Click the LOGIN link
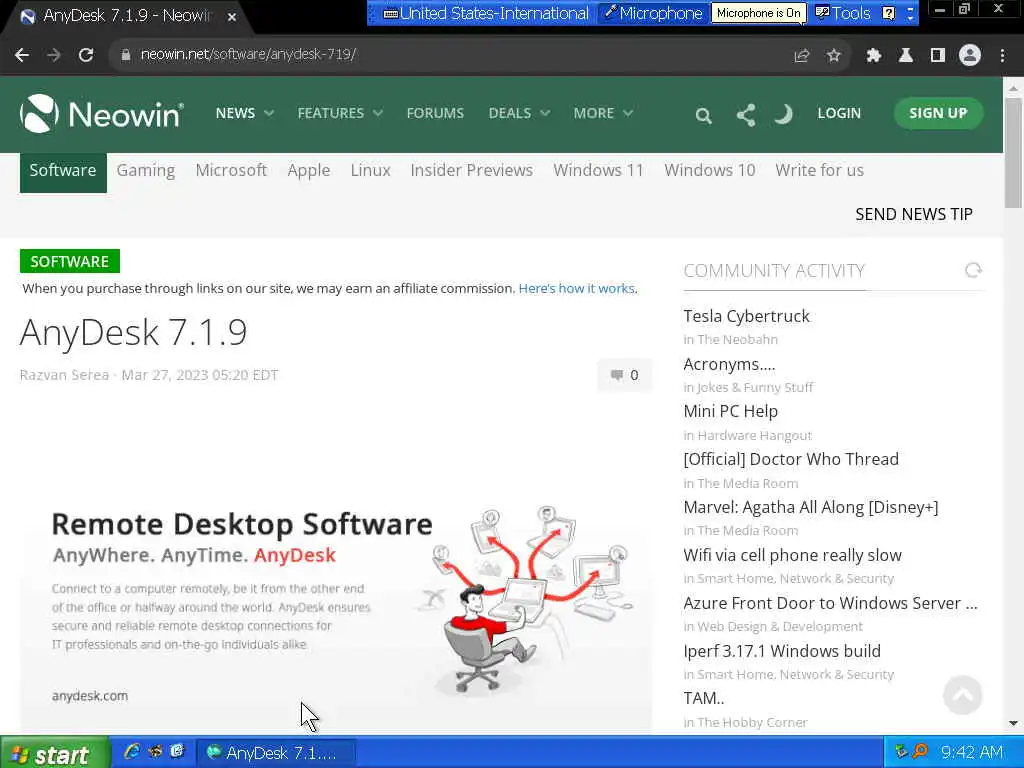Image resolution: width=1024 pixels, height=768 pixels. pyautogui.click(x=839, y=113)
